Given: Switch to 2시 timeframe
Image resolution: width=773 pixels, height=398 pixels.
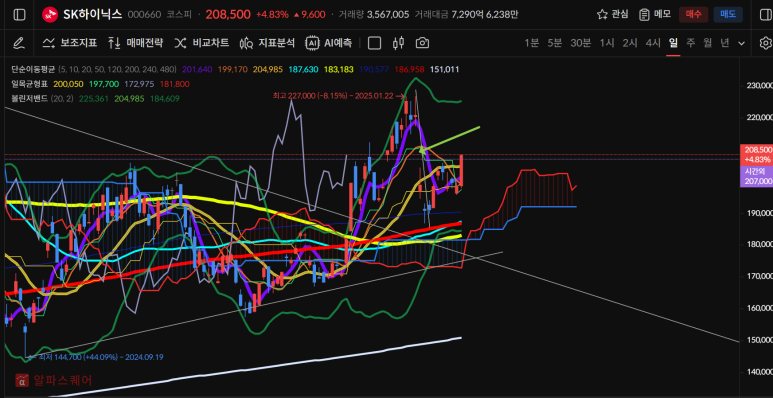Looking at the screenshot, I should (630, 43).
